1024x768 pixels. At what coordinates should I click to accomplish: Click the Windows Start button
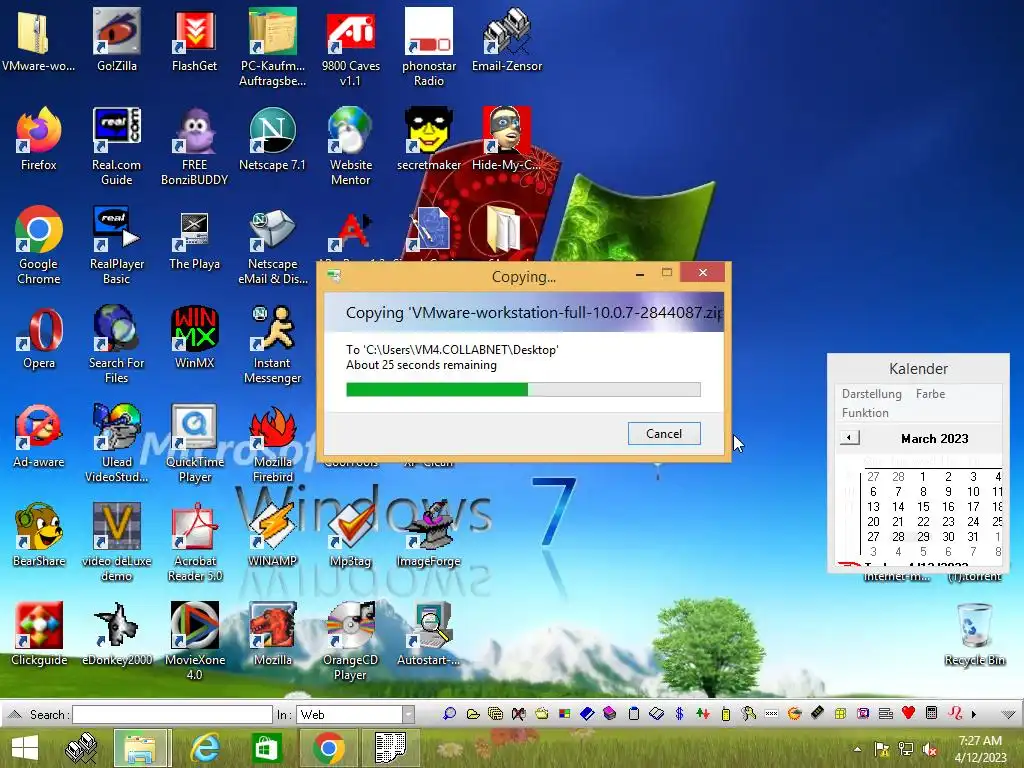pos(25,748)
